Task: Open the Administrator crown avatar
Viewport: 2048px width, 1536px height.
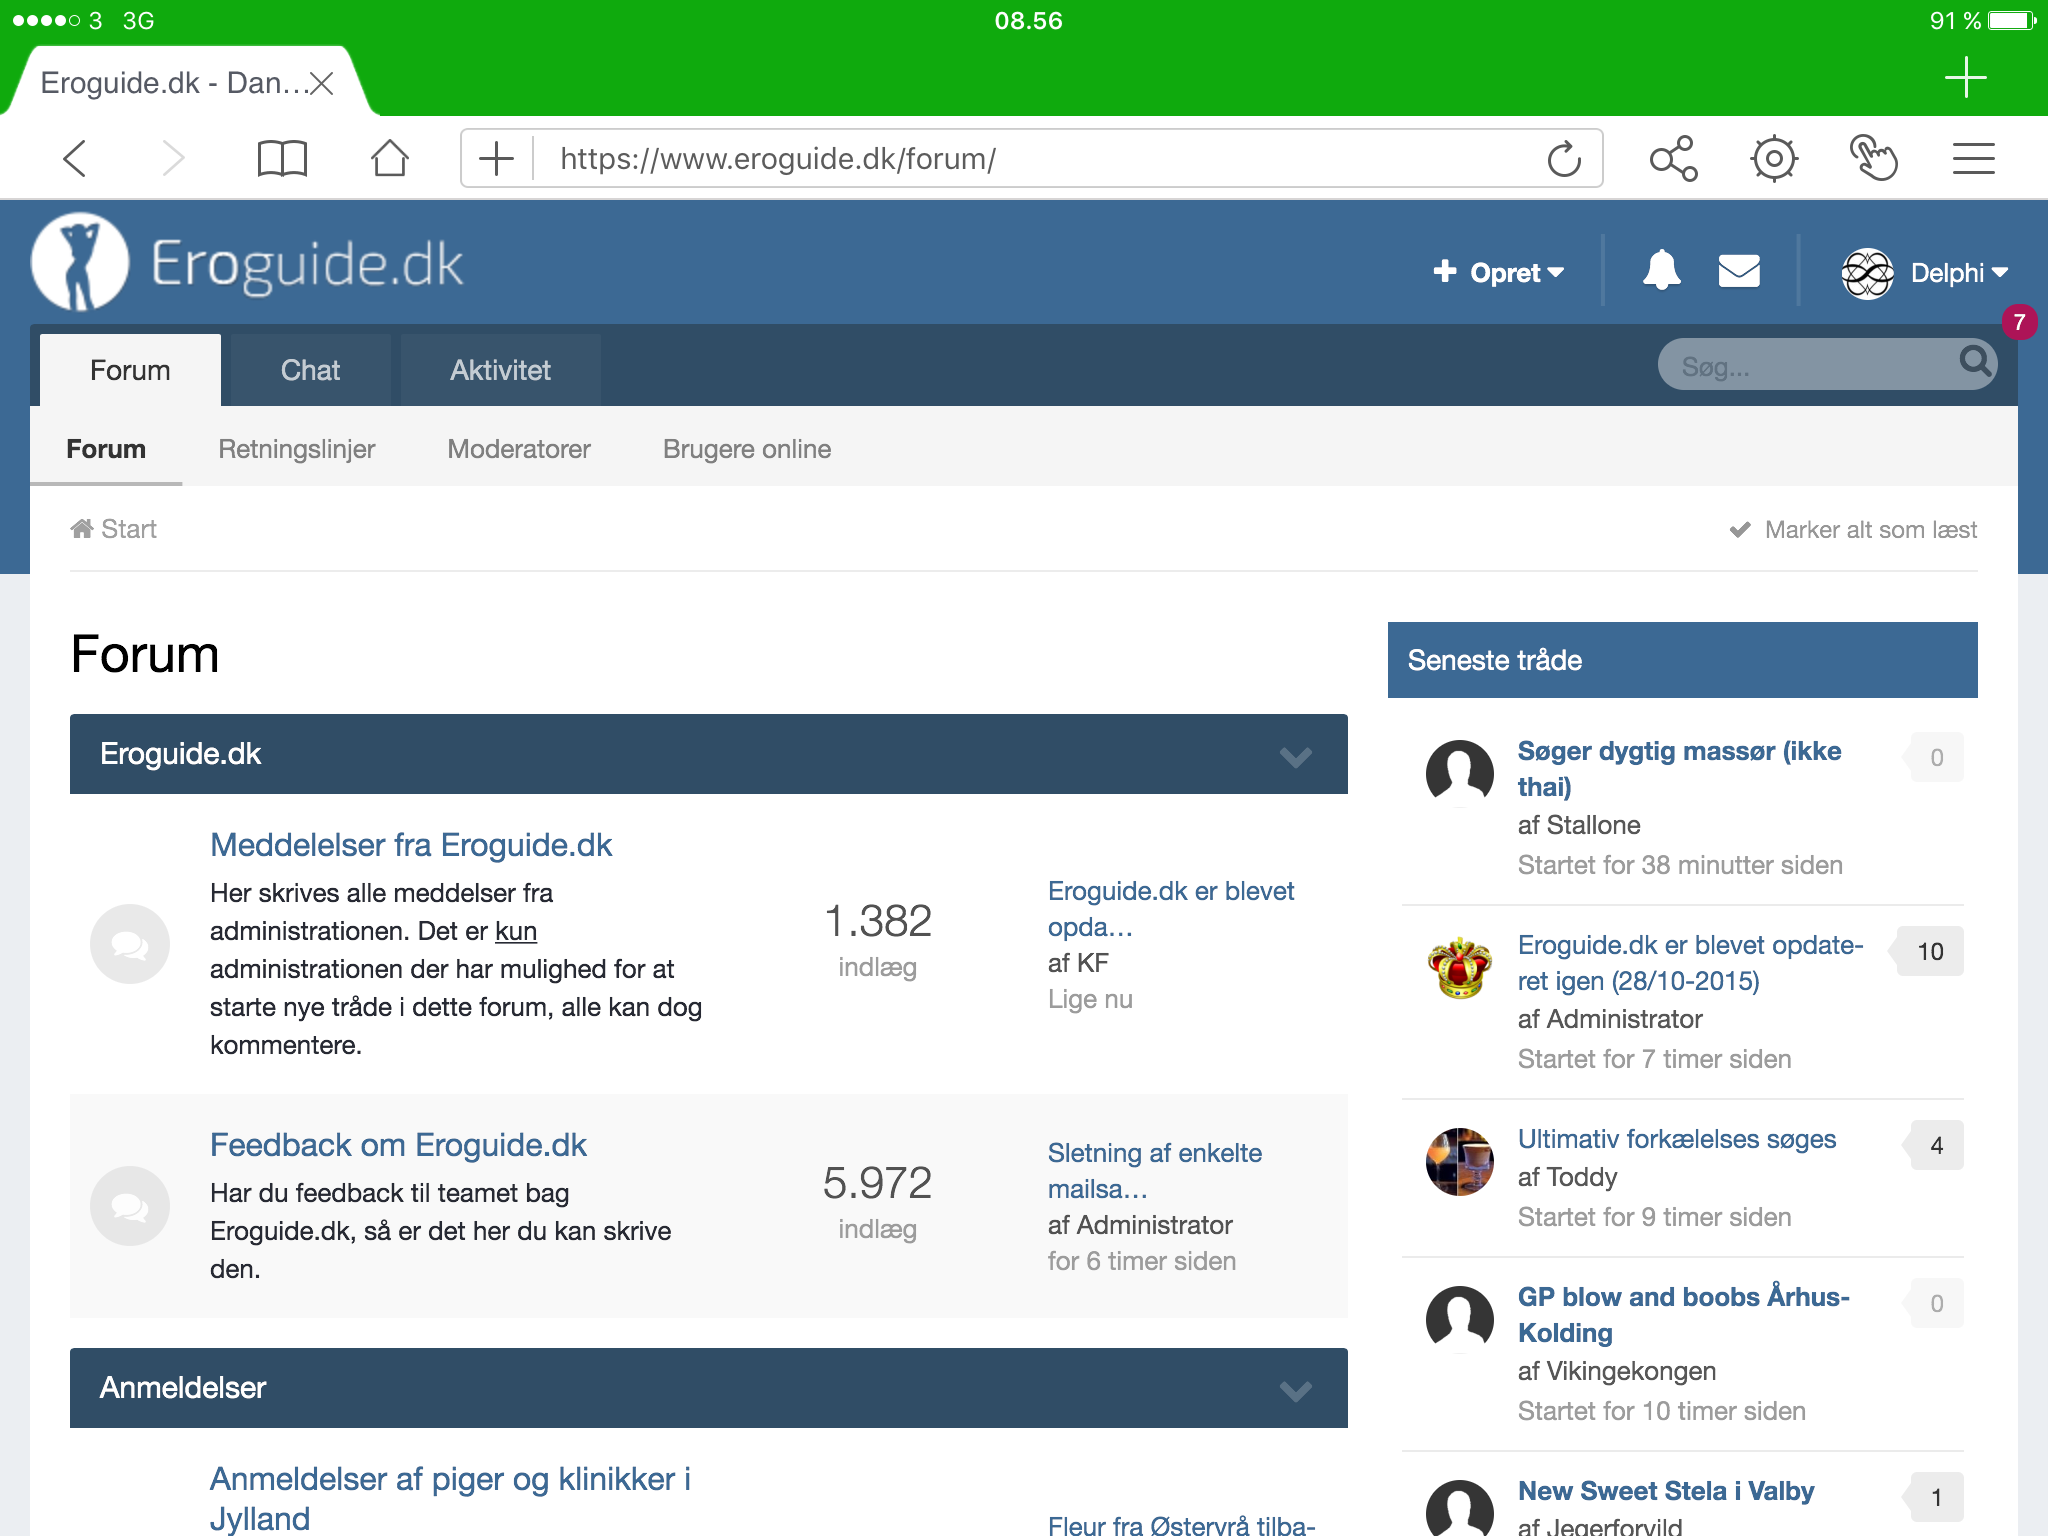Action: [x=1460, y=967]
